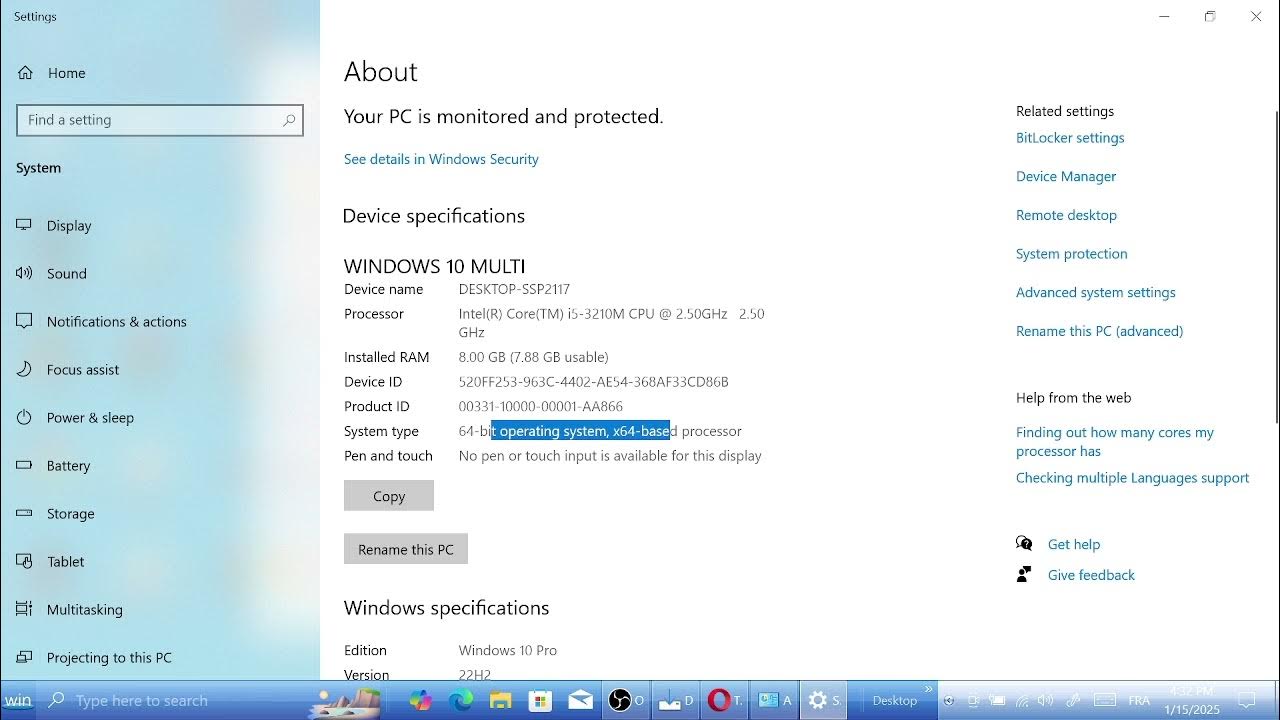Open Advanced system settings link
Image resolution: width=1280 pixels, height=720 pixels.
pos(1096,293)
